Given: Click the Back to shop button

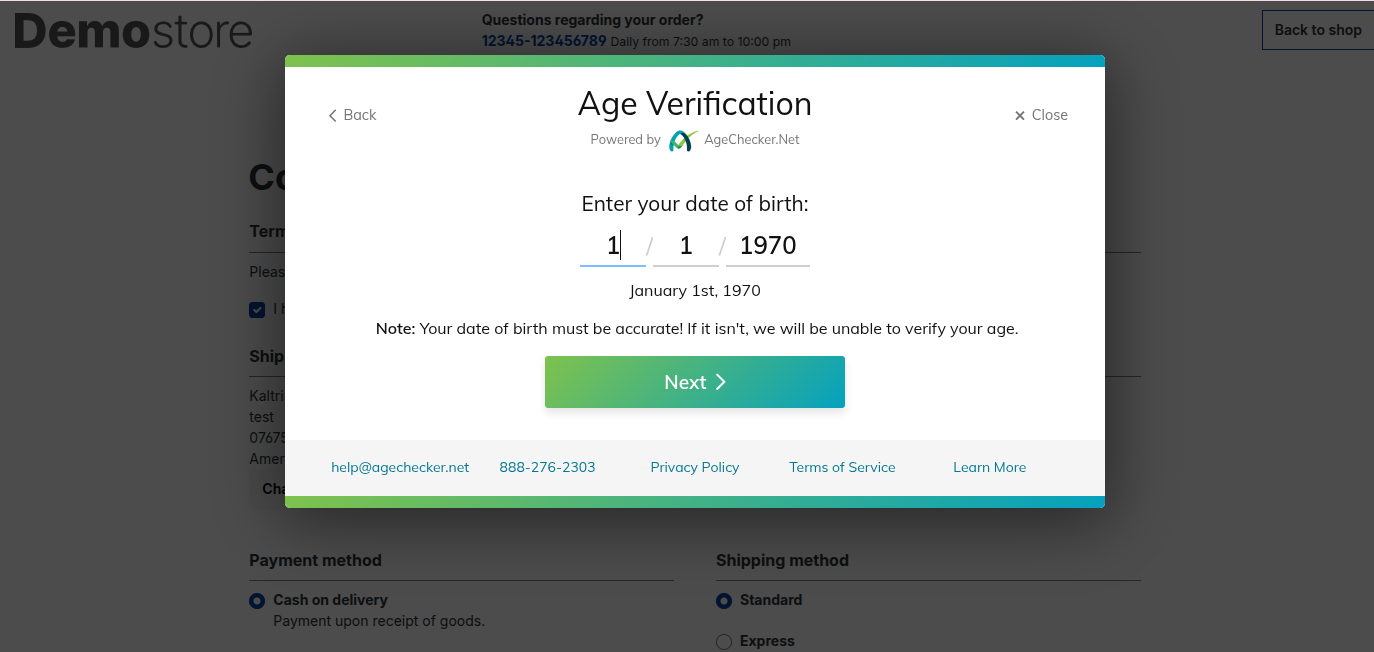Looking at the screenshot, I should click(1317, 30).
